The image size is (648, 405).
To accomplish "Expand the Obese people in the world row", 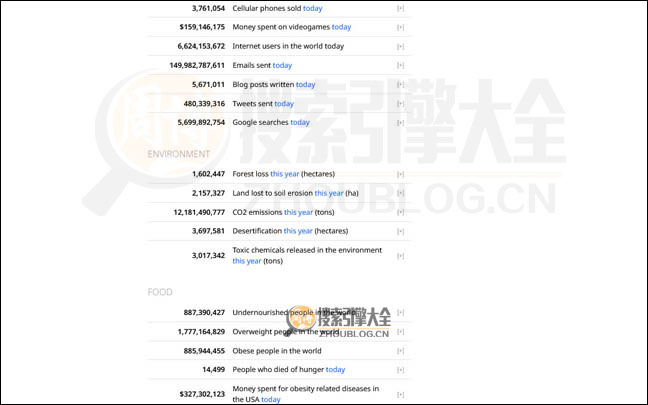I will pyautogui.click(x=401, y=351).
